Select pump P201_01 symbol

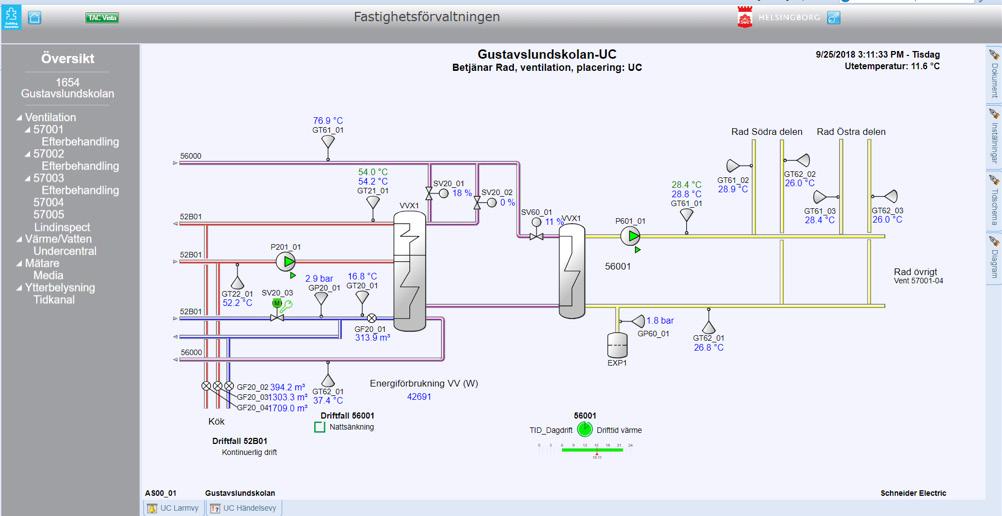coord(286,261)
